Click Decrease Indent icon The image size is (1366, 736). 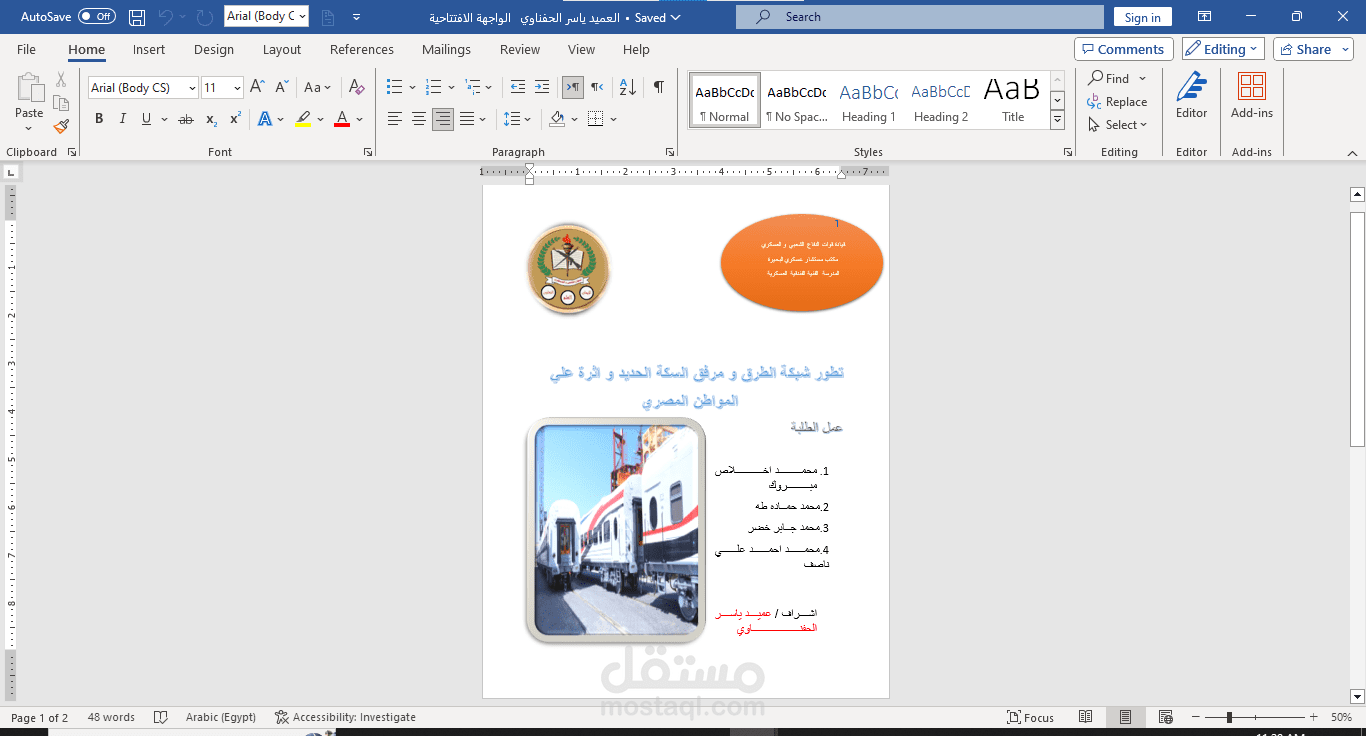pyautogui.click(x=517, y=87)
